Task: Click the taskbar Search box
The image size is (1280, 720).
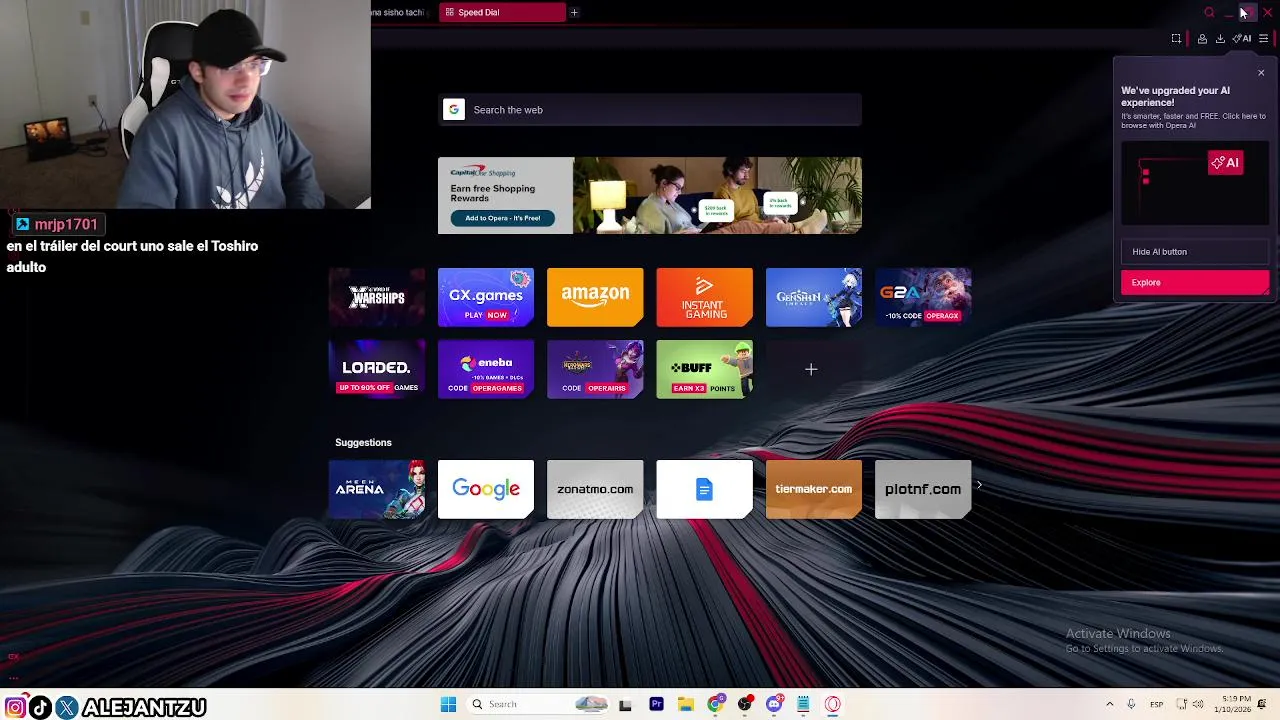Action: [539, 704]
